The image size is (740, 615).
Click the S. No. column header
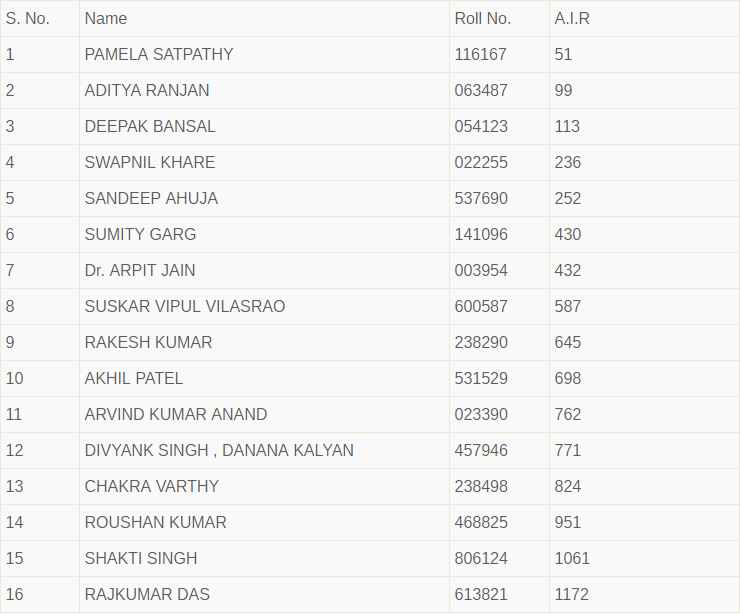[28, 18]
